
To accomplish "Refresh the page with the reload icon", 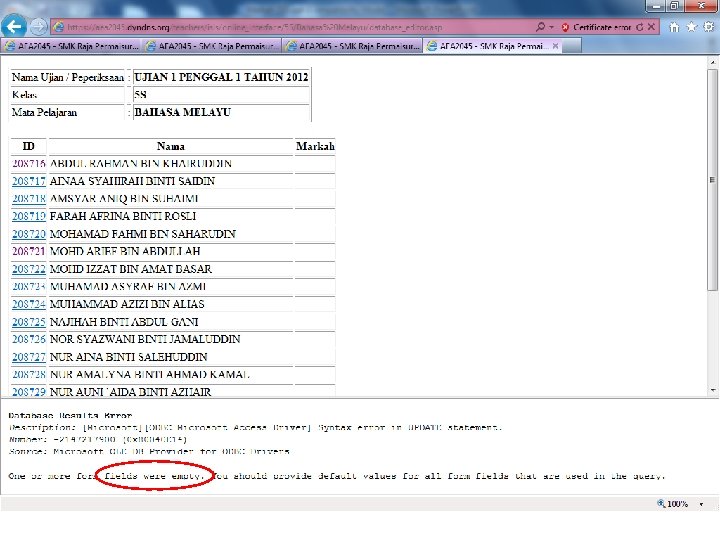I will pyautogui.click(x=640, y=27).
